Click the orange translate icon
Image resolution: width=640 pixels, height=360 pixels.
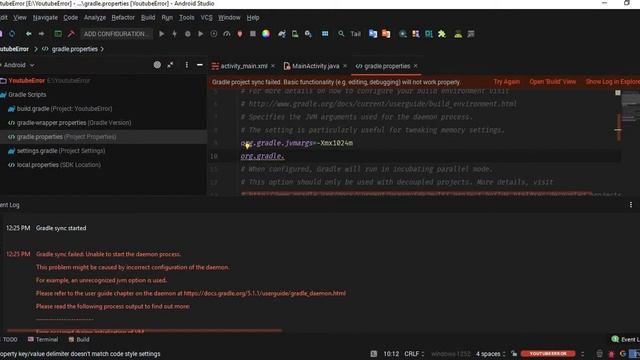386,34
